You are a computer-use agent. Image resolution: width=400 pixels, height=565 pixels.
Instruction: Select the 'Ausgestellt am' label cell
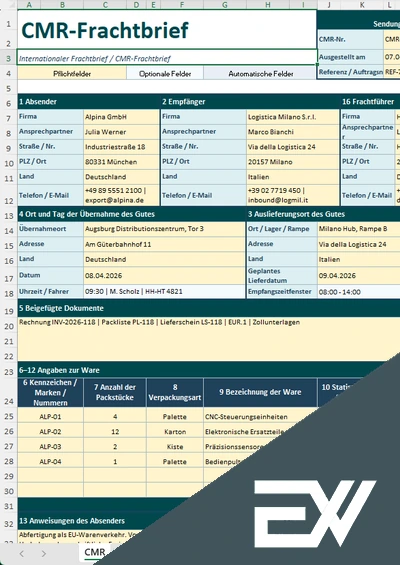click(x=351, y=57)
